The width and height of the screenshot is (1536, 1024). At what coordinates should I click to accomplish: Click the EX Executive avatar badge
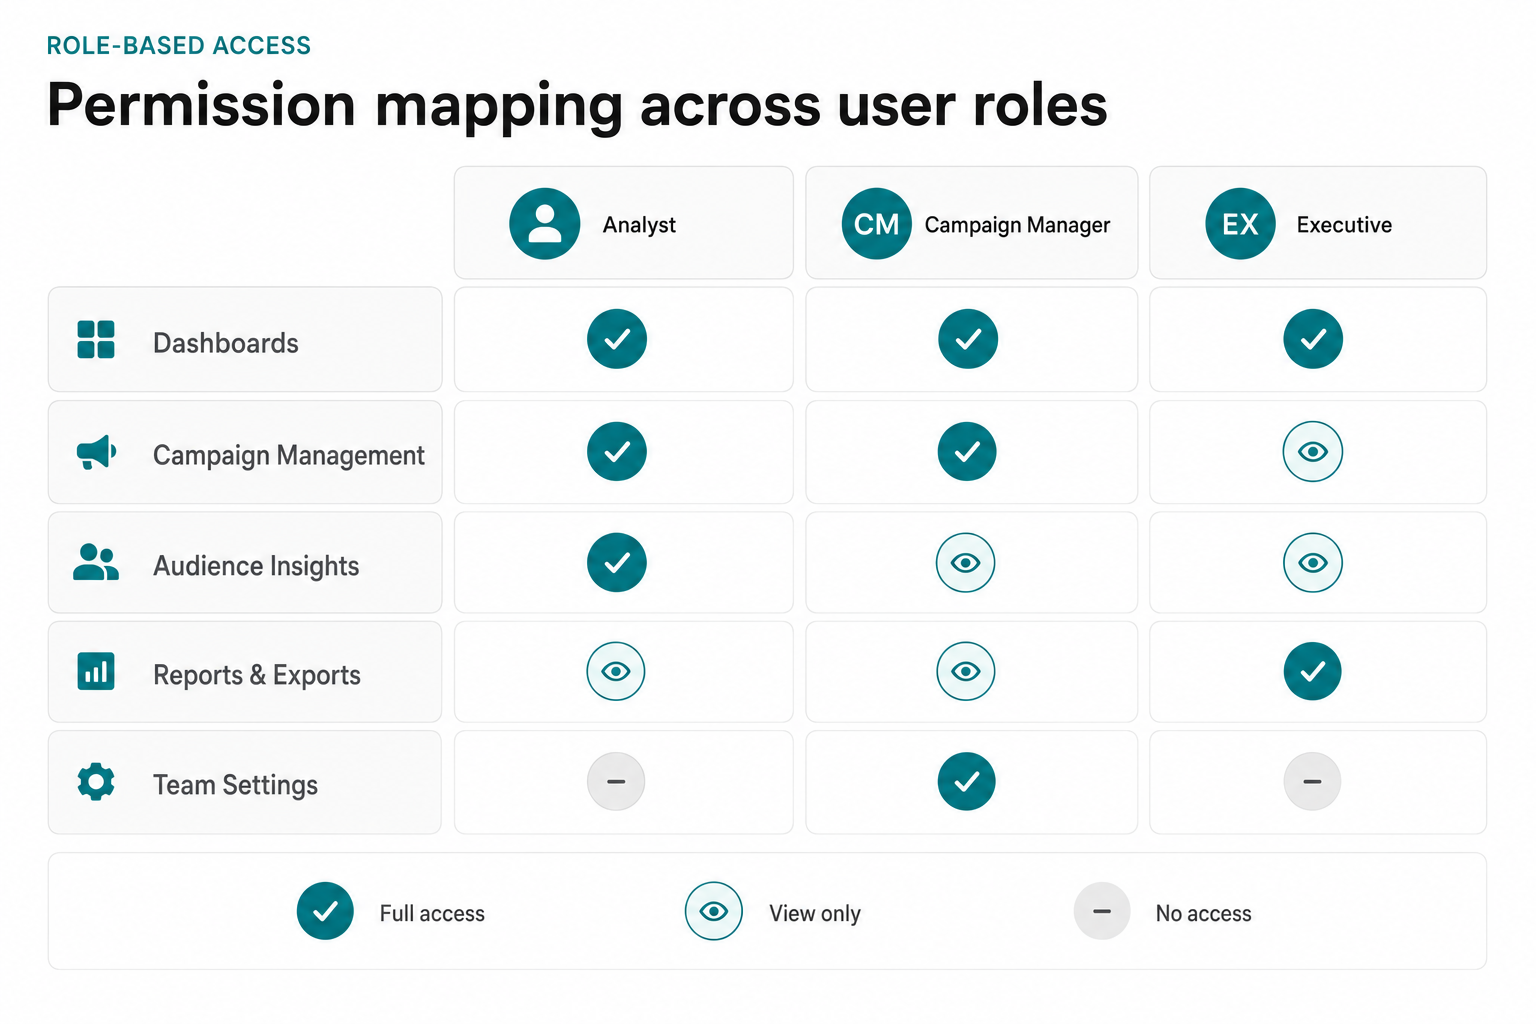point(1241,224)
